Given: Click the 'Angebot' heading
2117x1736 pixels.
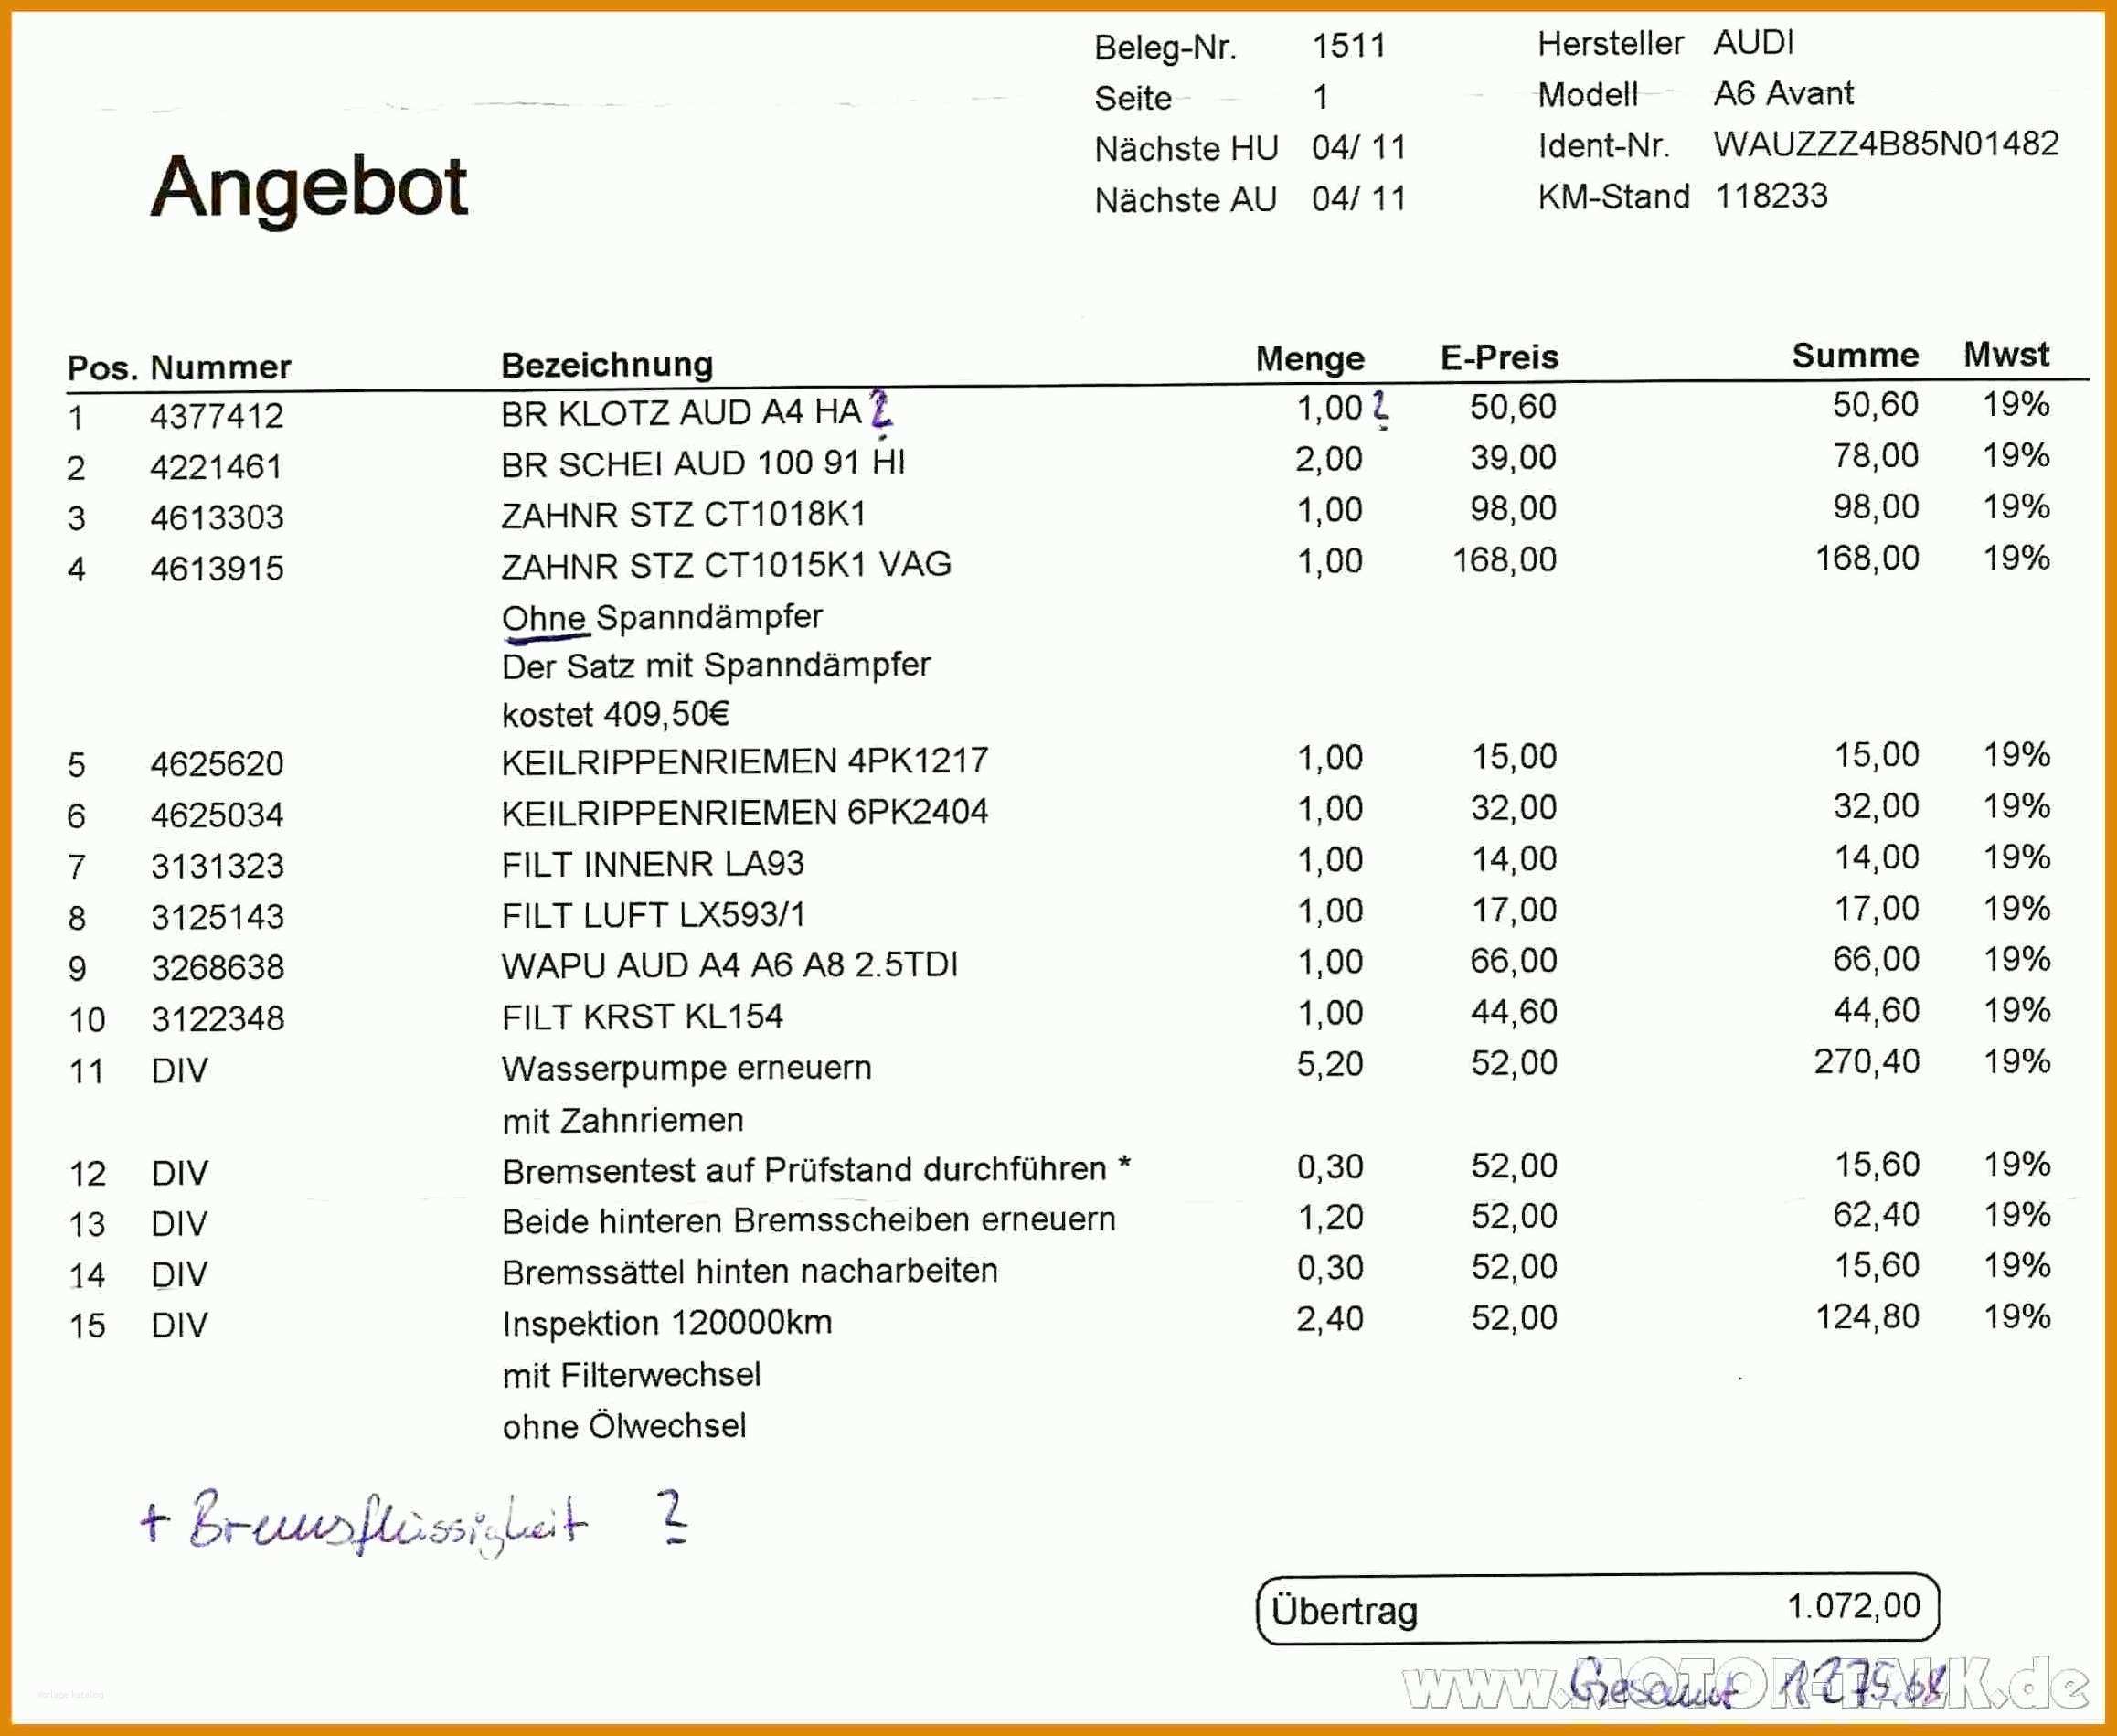Looking at the screenshot, I should (x=309, y=188).
